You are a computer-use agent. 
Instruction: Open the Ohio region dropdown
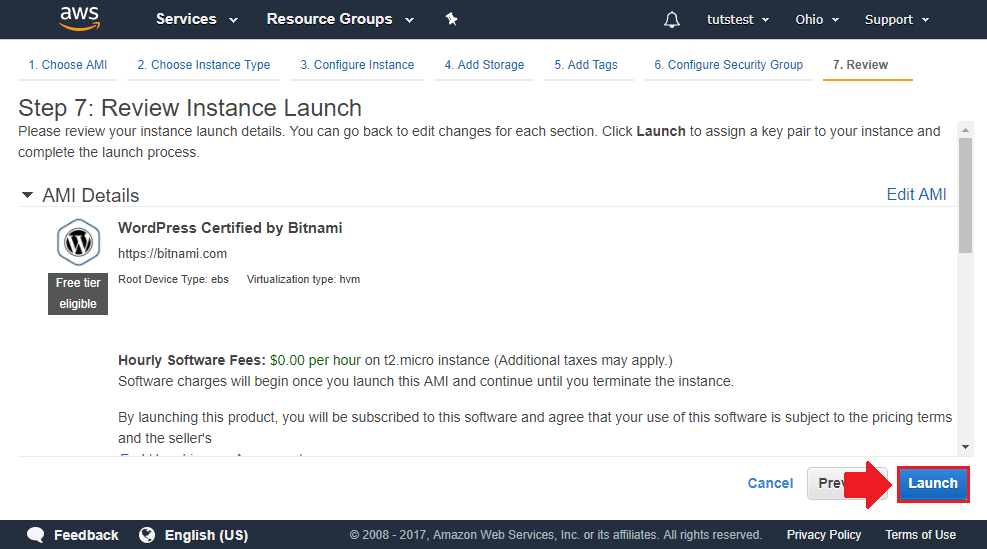coord(817,20)
